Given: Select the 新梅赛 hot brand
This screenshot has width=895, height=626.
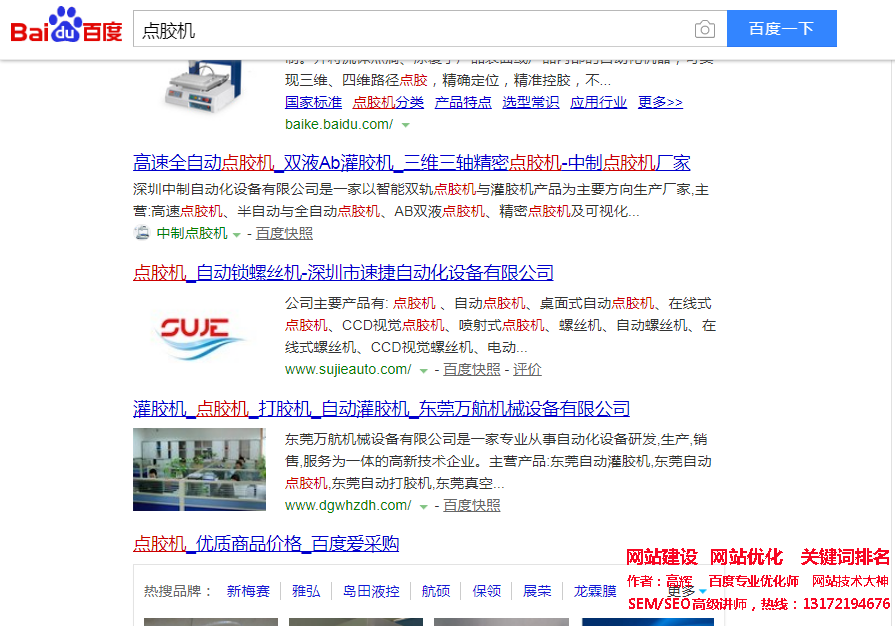Looking at the screenshot, I should click(x=248, y=591).
